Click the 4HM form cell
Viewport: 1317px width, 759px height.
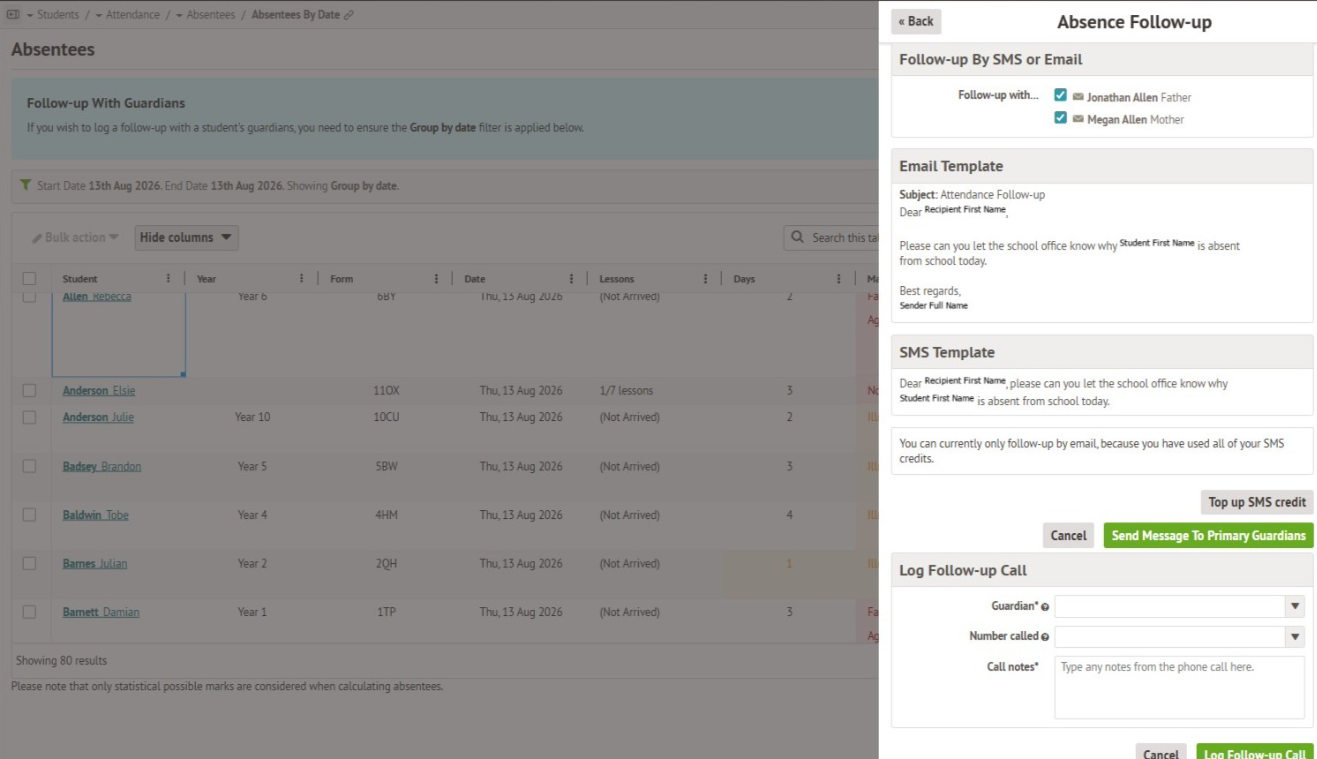pyautogui.click(x=386, y=515)
